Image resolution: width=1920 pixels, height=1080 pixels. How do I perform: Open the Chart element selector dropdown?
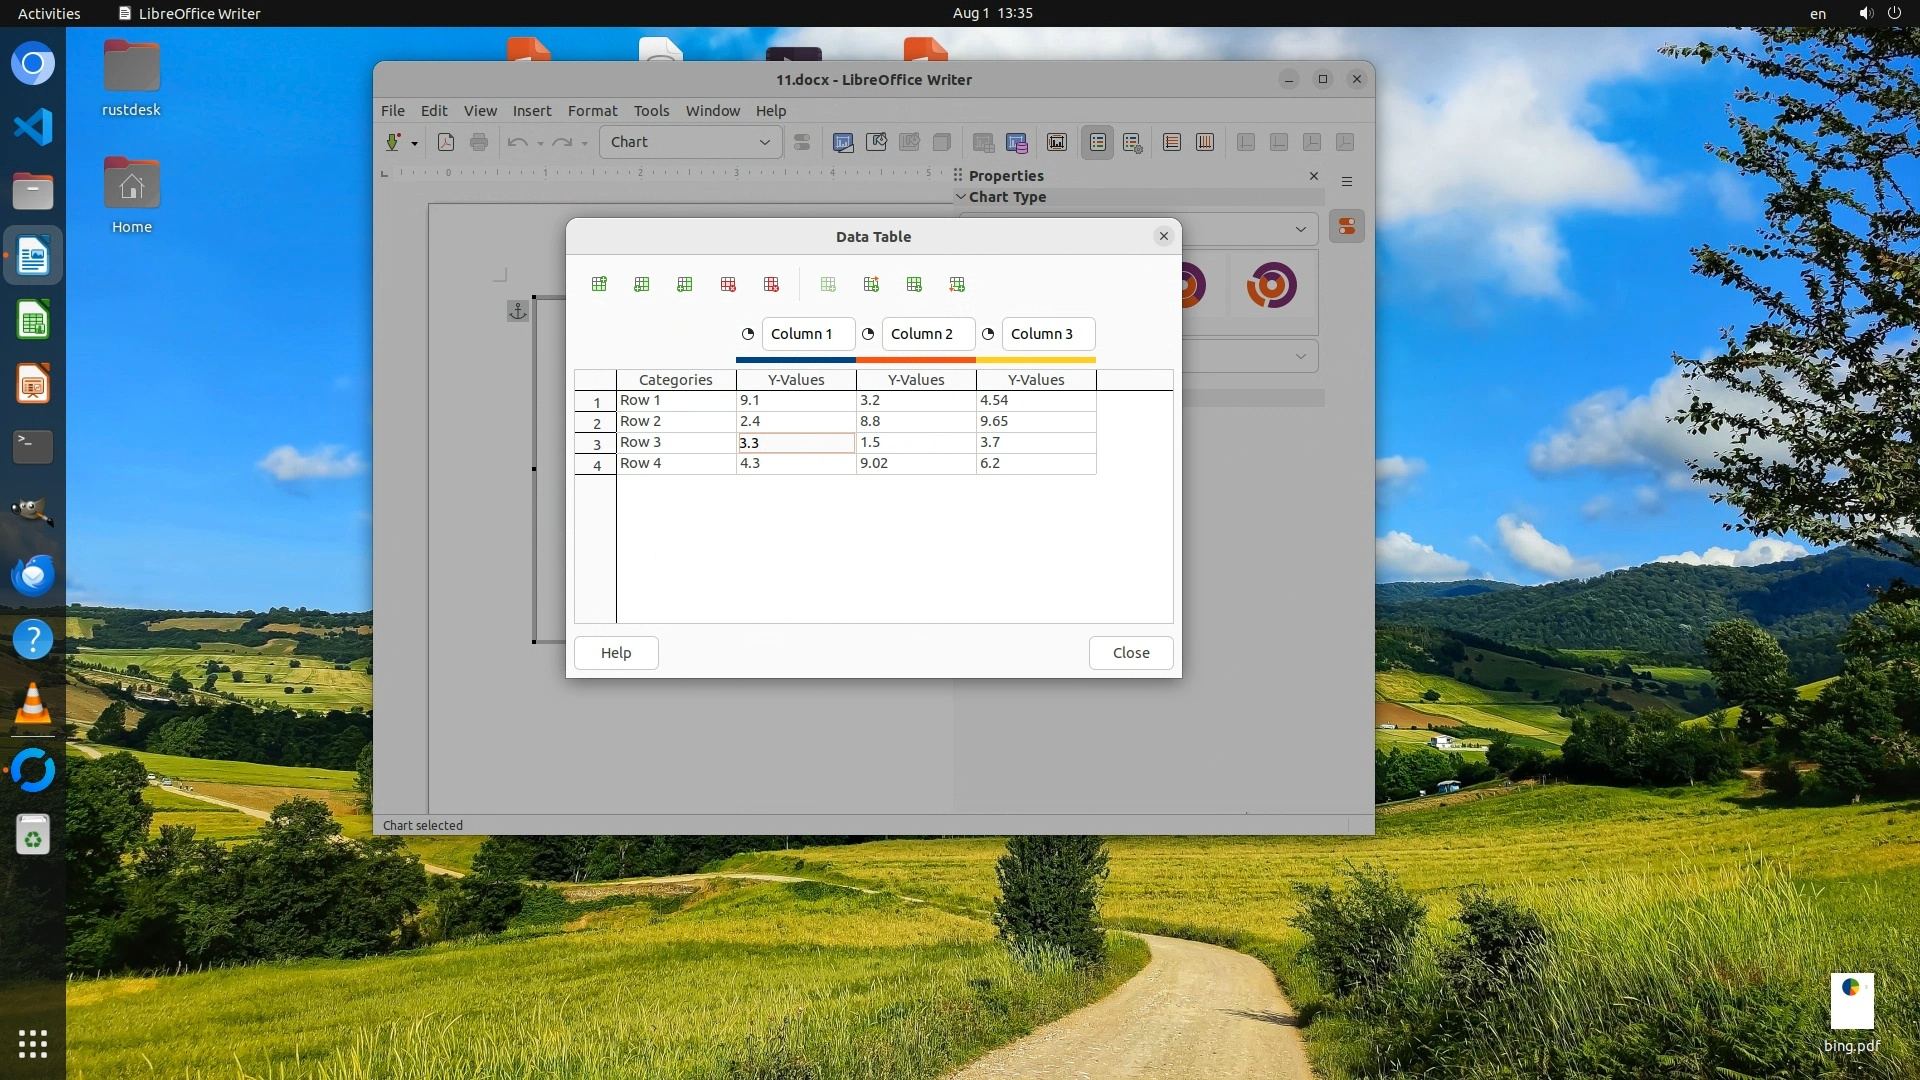click(765, 143)
